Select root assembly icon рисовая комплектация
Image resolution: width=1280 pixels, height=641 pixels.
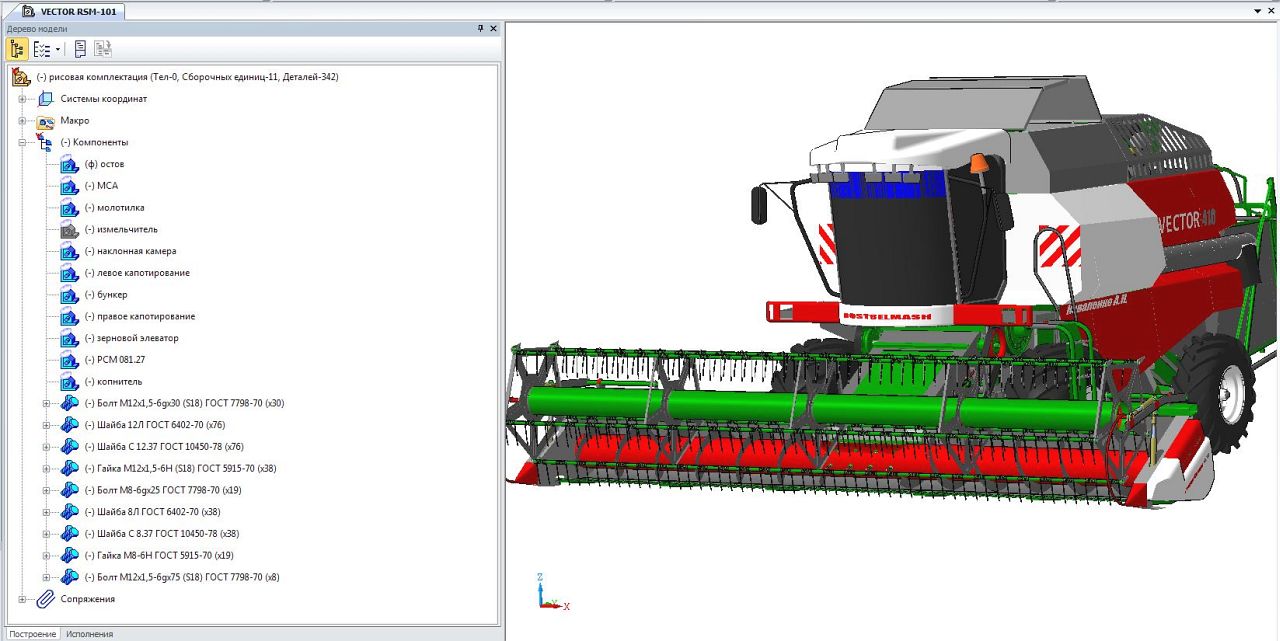click(x=21, y=77)
